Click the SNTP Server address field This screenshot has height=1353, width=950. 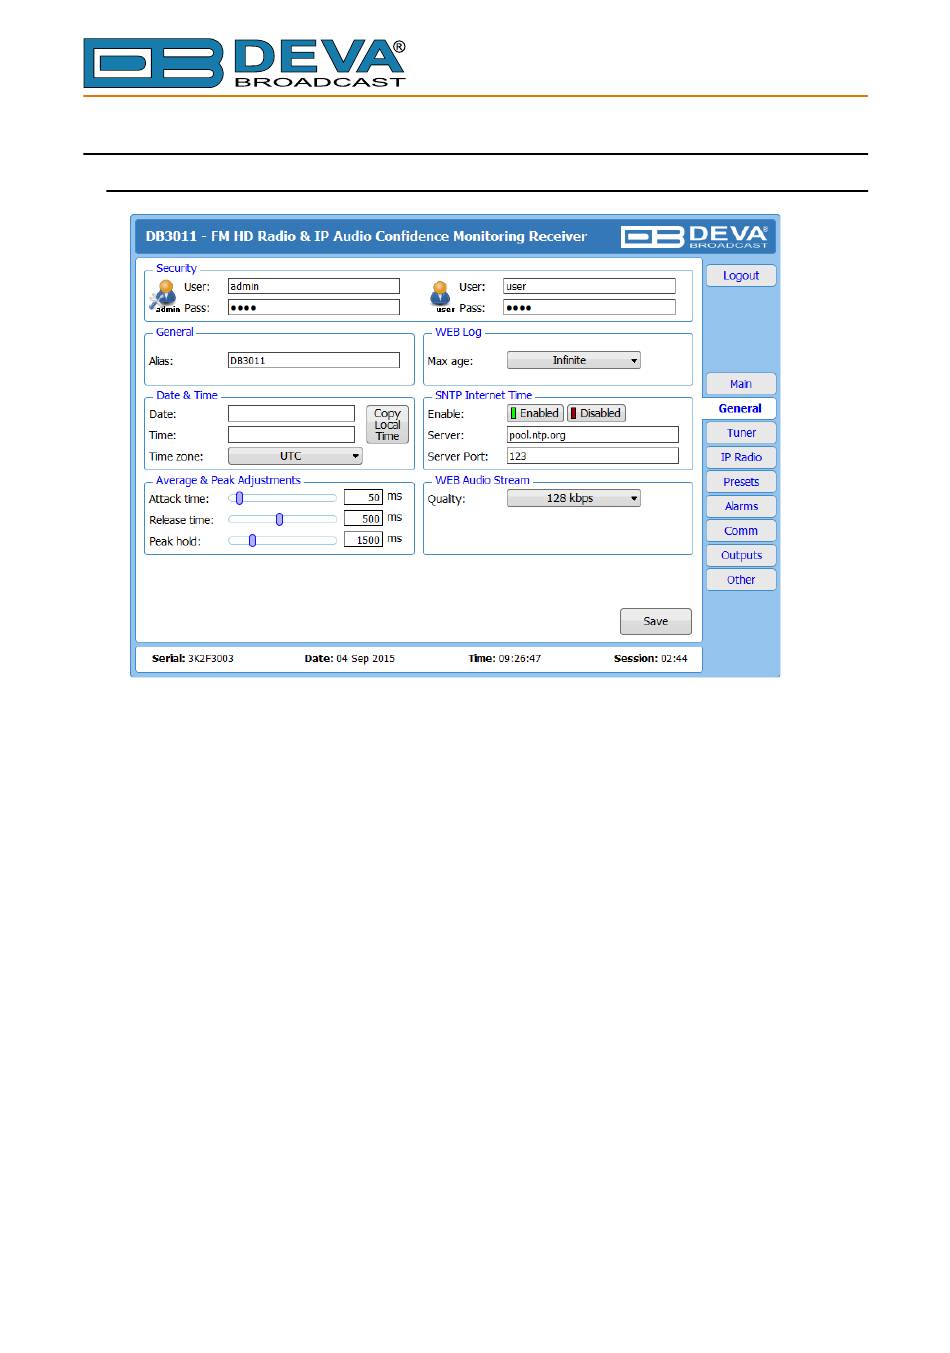click(592, 435)
